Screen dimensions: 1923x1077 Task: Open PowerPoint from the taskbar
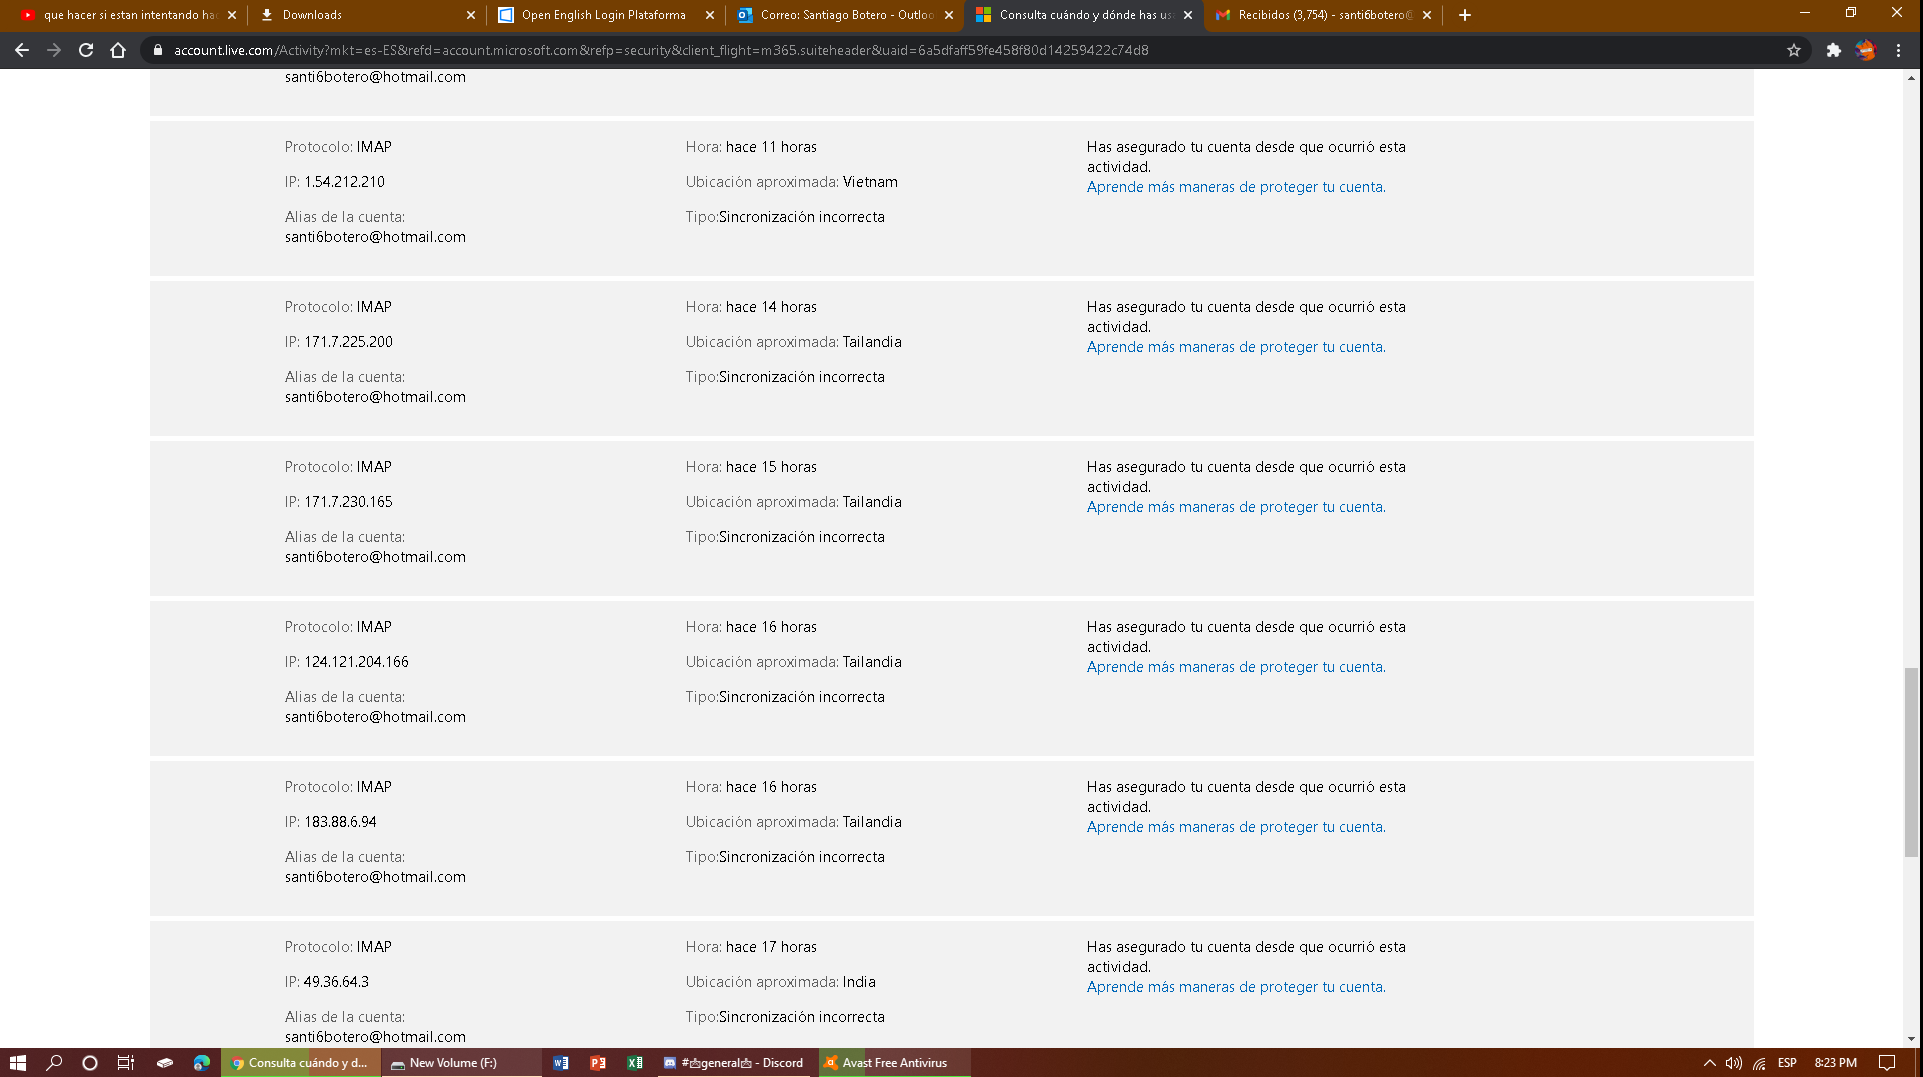click(x=598, y=1063)
